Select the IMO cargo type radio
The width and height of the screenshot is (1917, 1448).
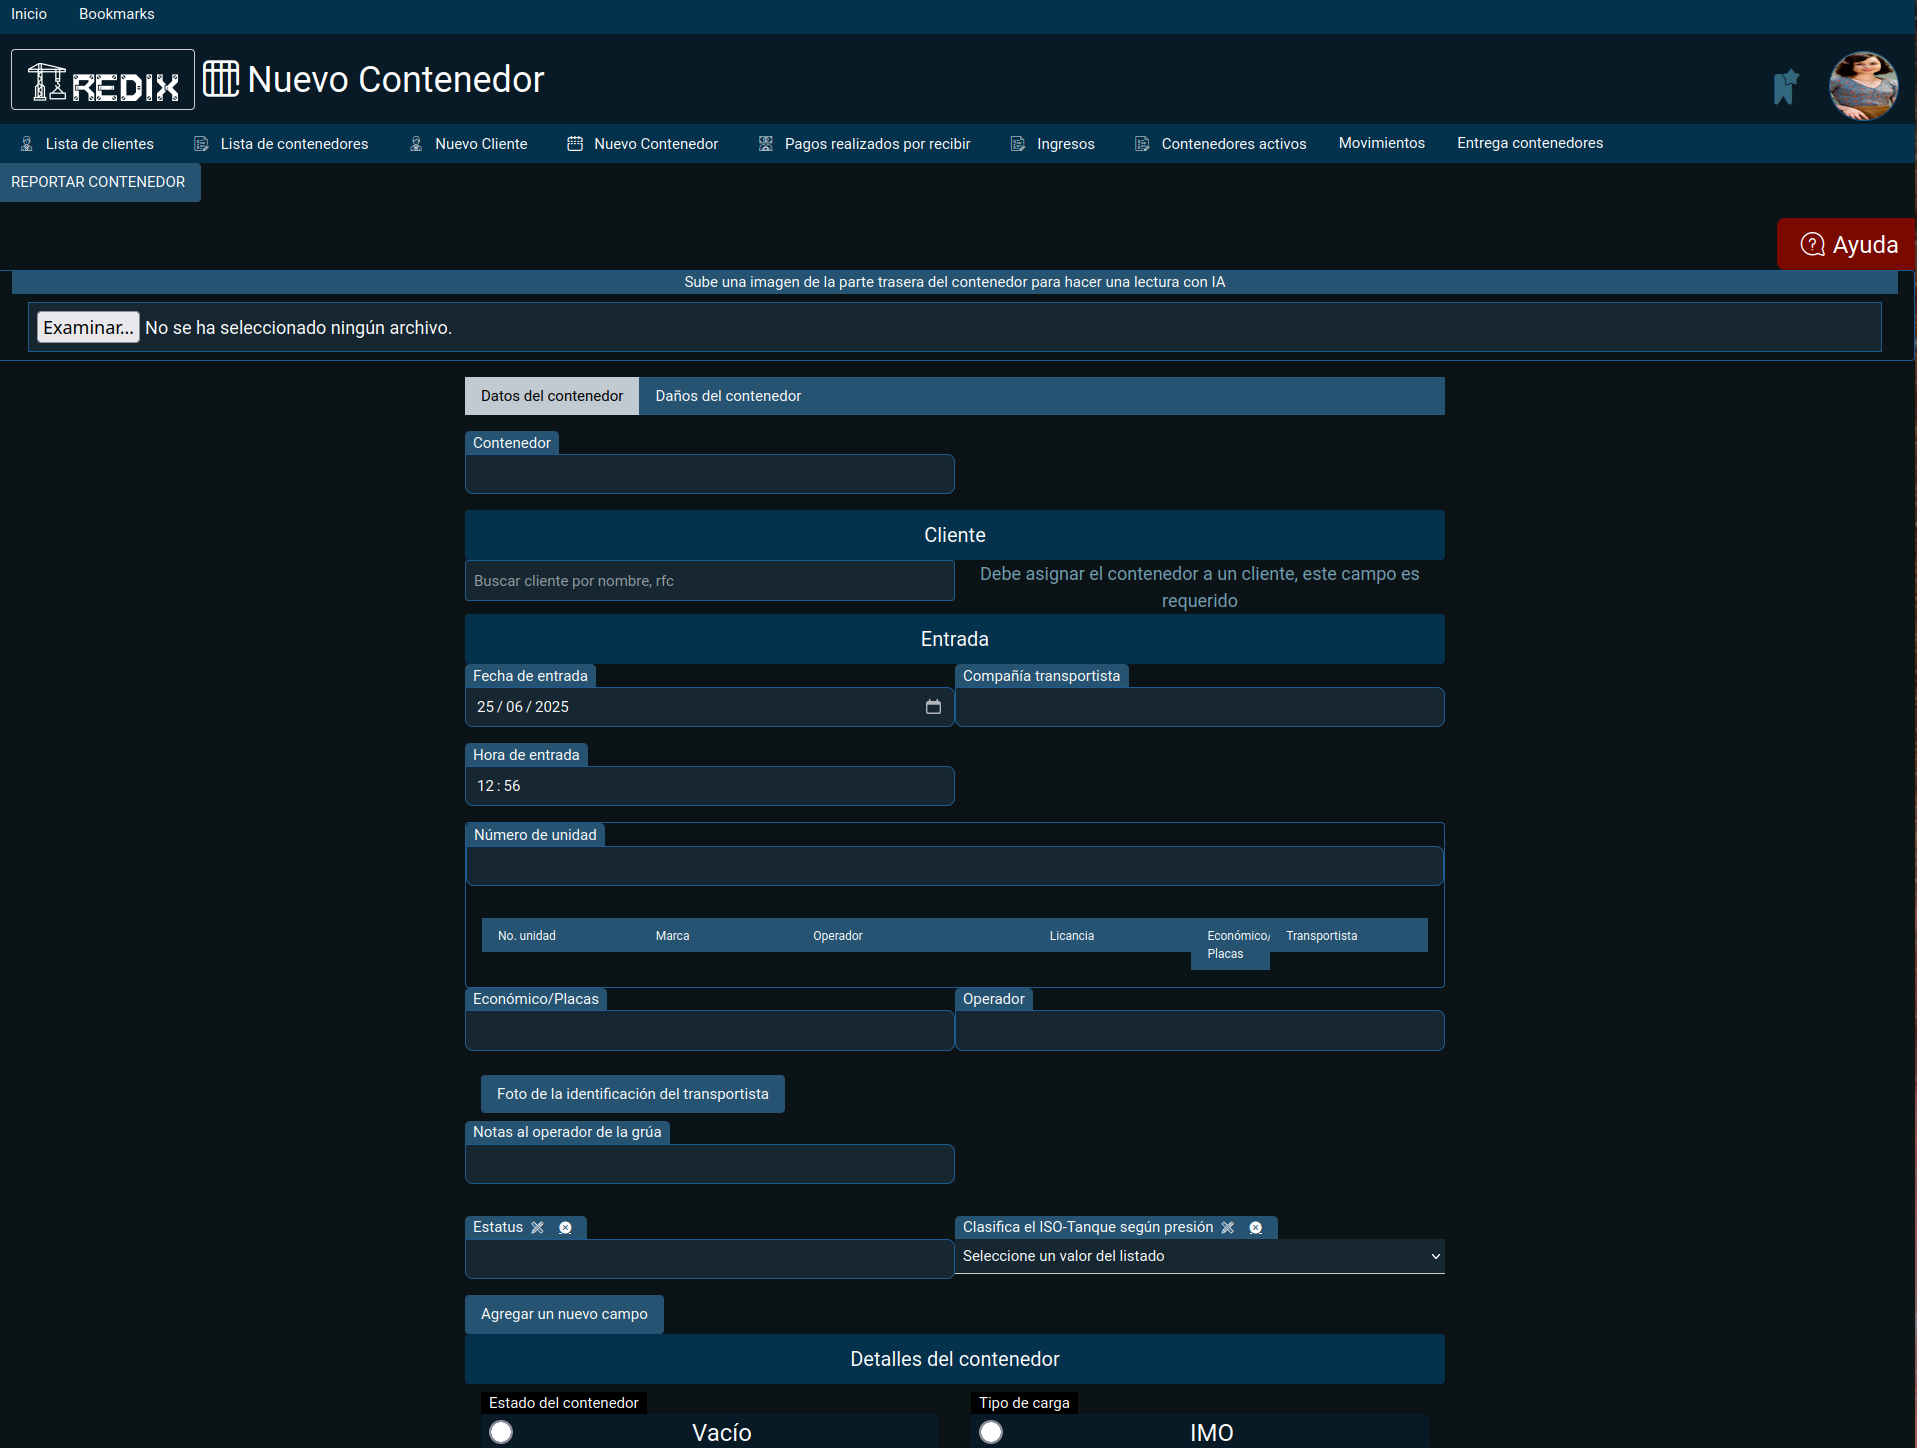pos(991,1432)
